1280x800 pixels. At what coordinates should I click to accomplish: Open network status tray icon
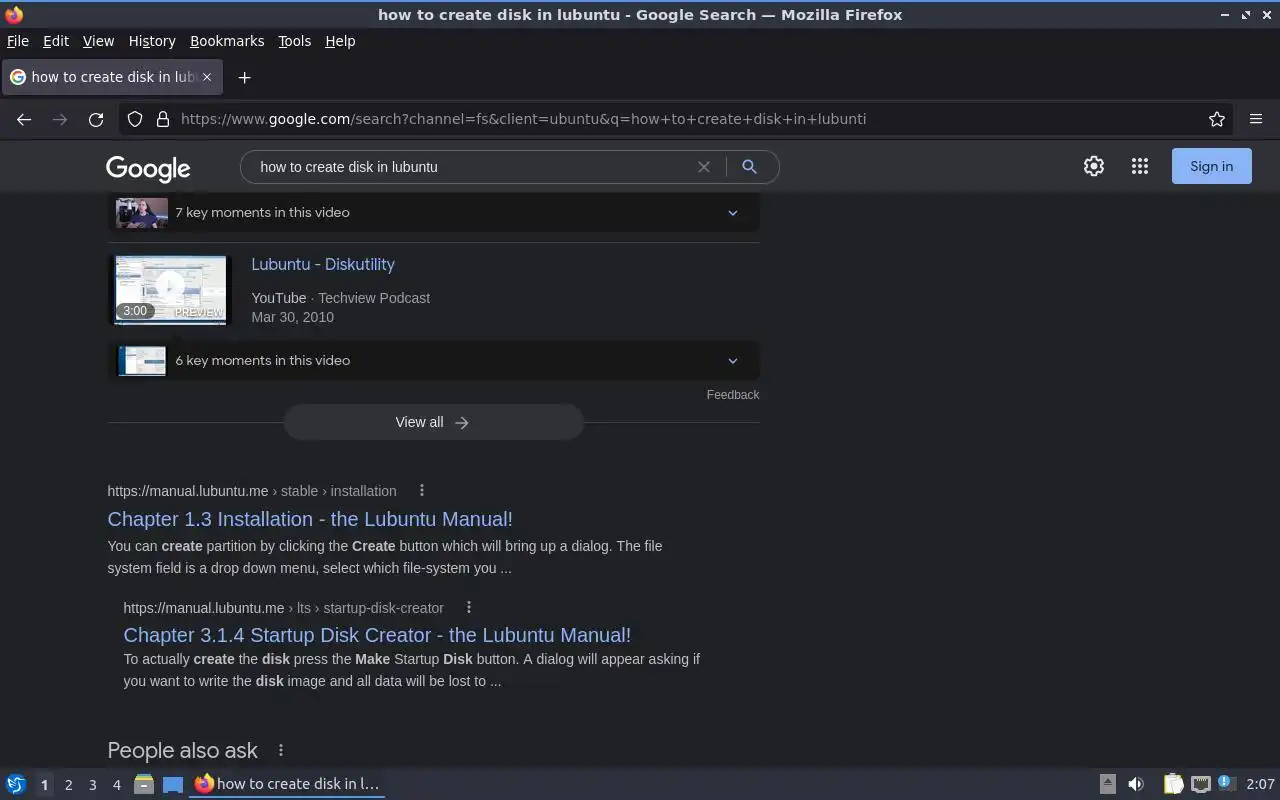click(1201, 784)
